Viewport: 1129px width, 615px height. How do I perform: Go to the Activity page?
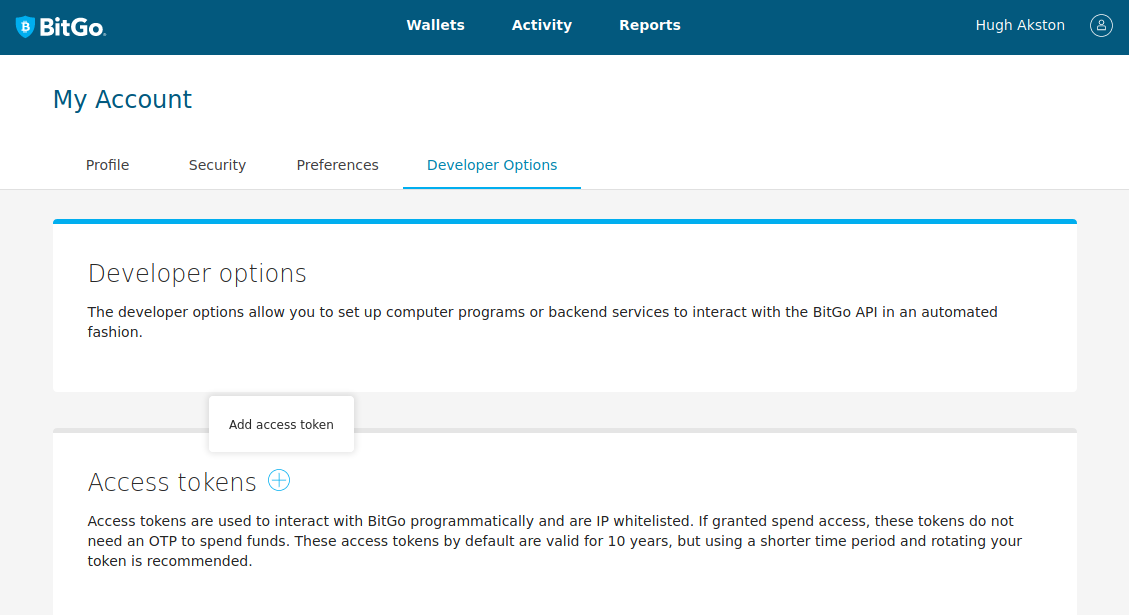click(x=541, y=25)
